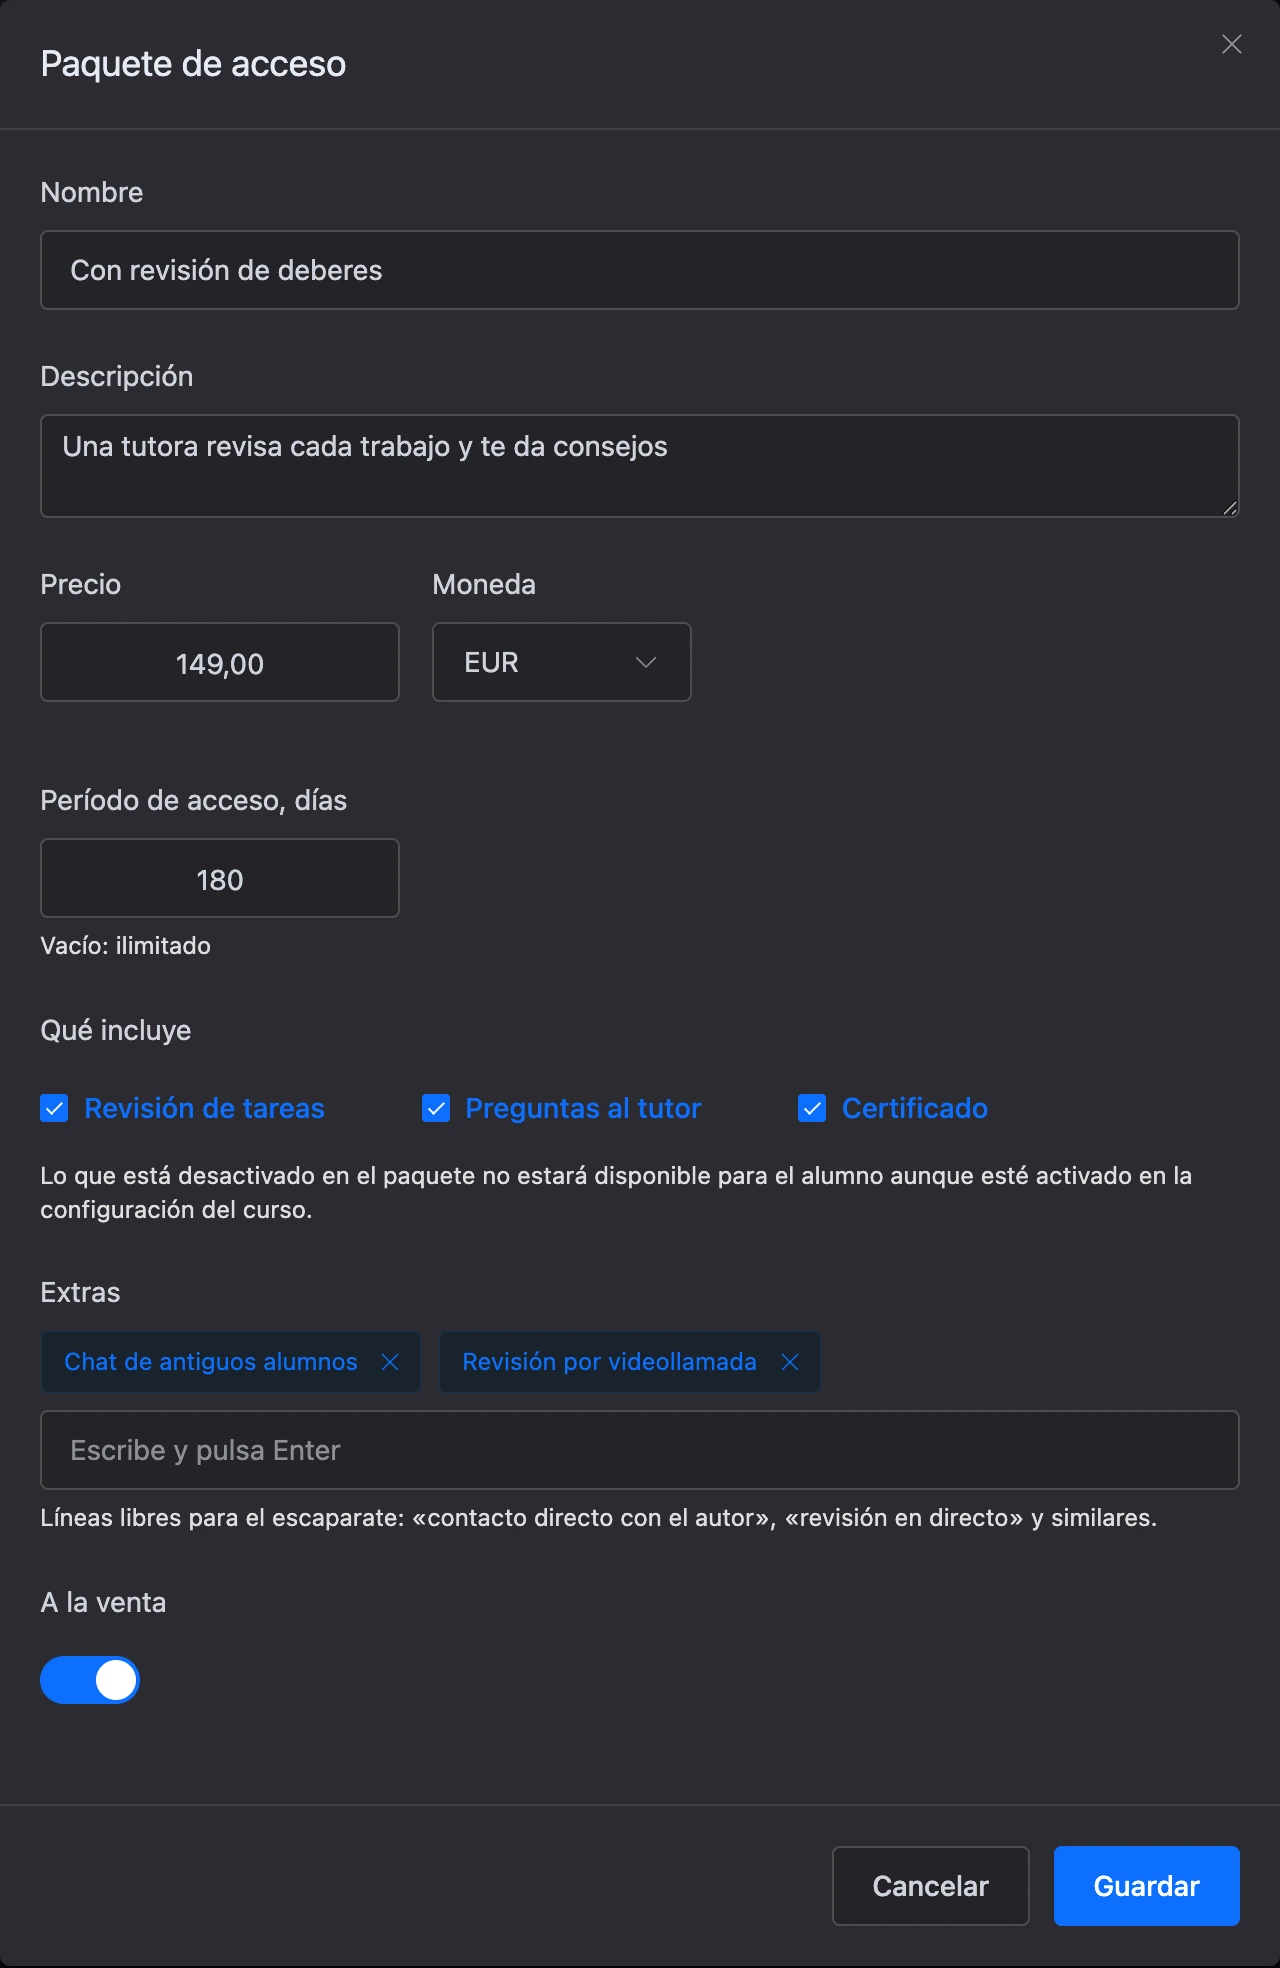Viewport: 1280px width, 1968px height.
Task: Click the 'Certificado' label text
Action: tap(915, 1108)
